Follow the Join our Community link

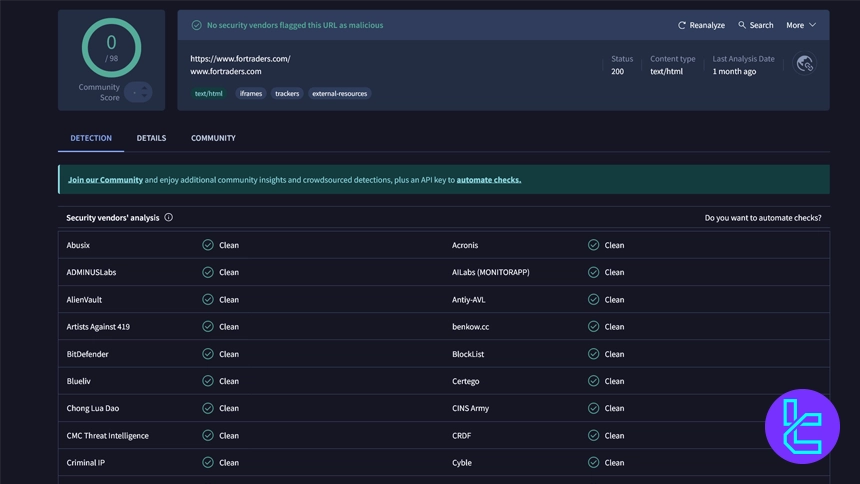click(105, 179)
